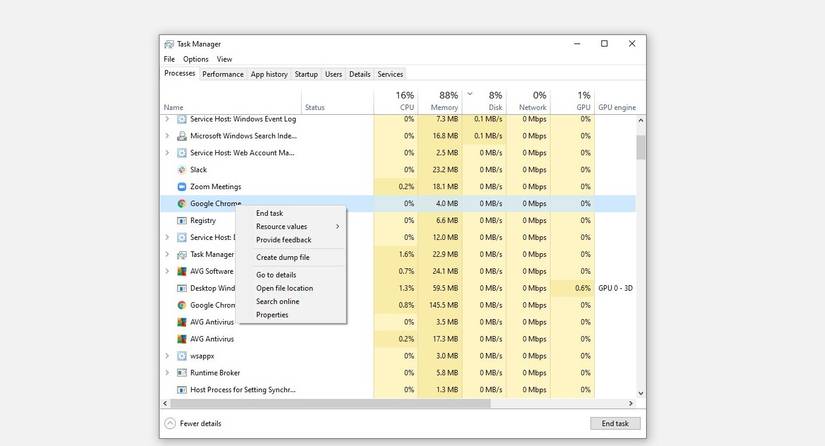This screenshot has height=446, width=825.
Task: Expand Service Host: Windows Event Log
Action: 167,119
